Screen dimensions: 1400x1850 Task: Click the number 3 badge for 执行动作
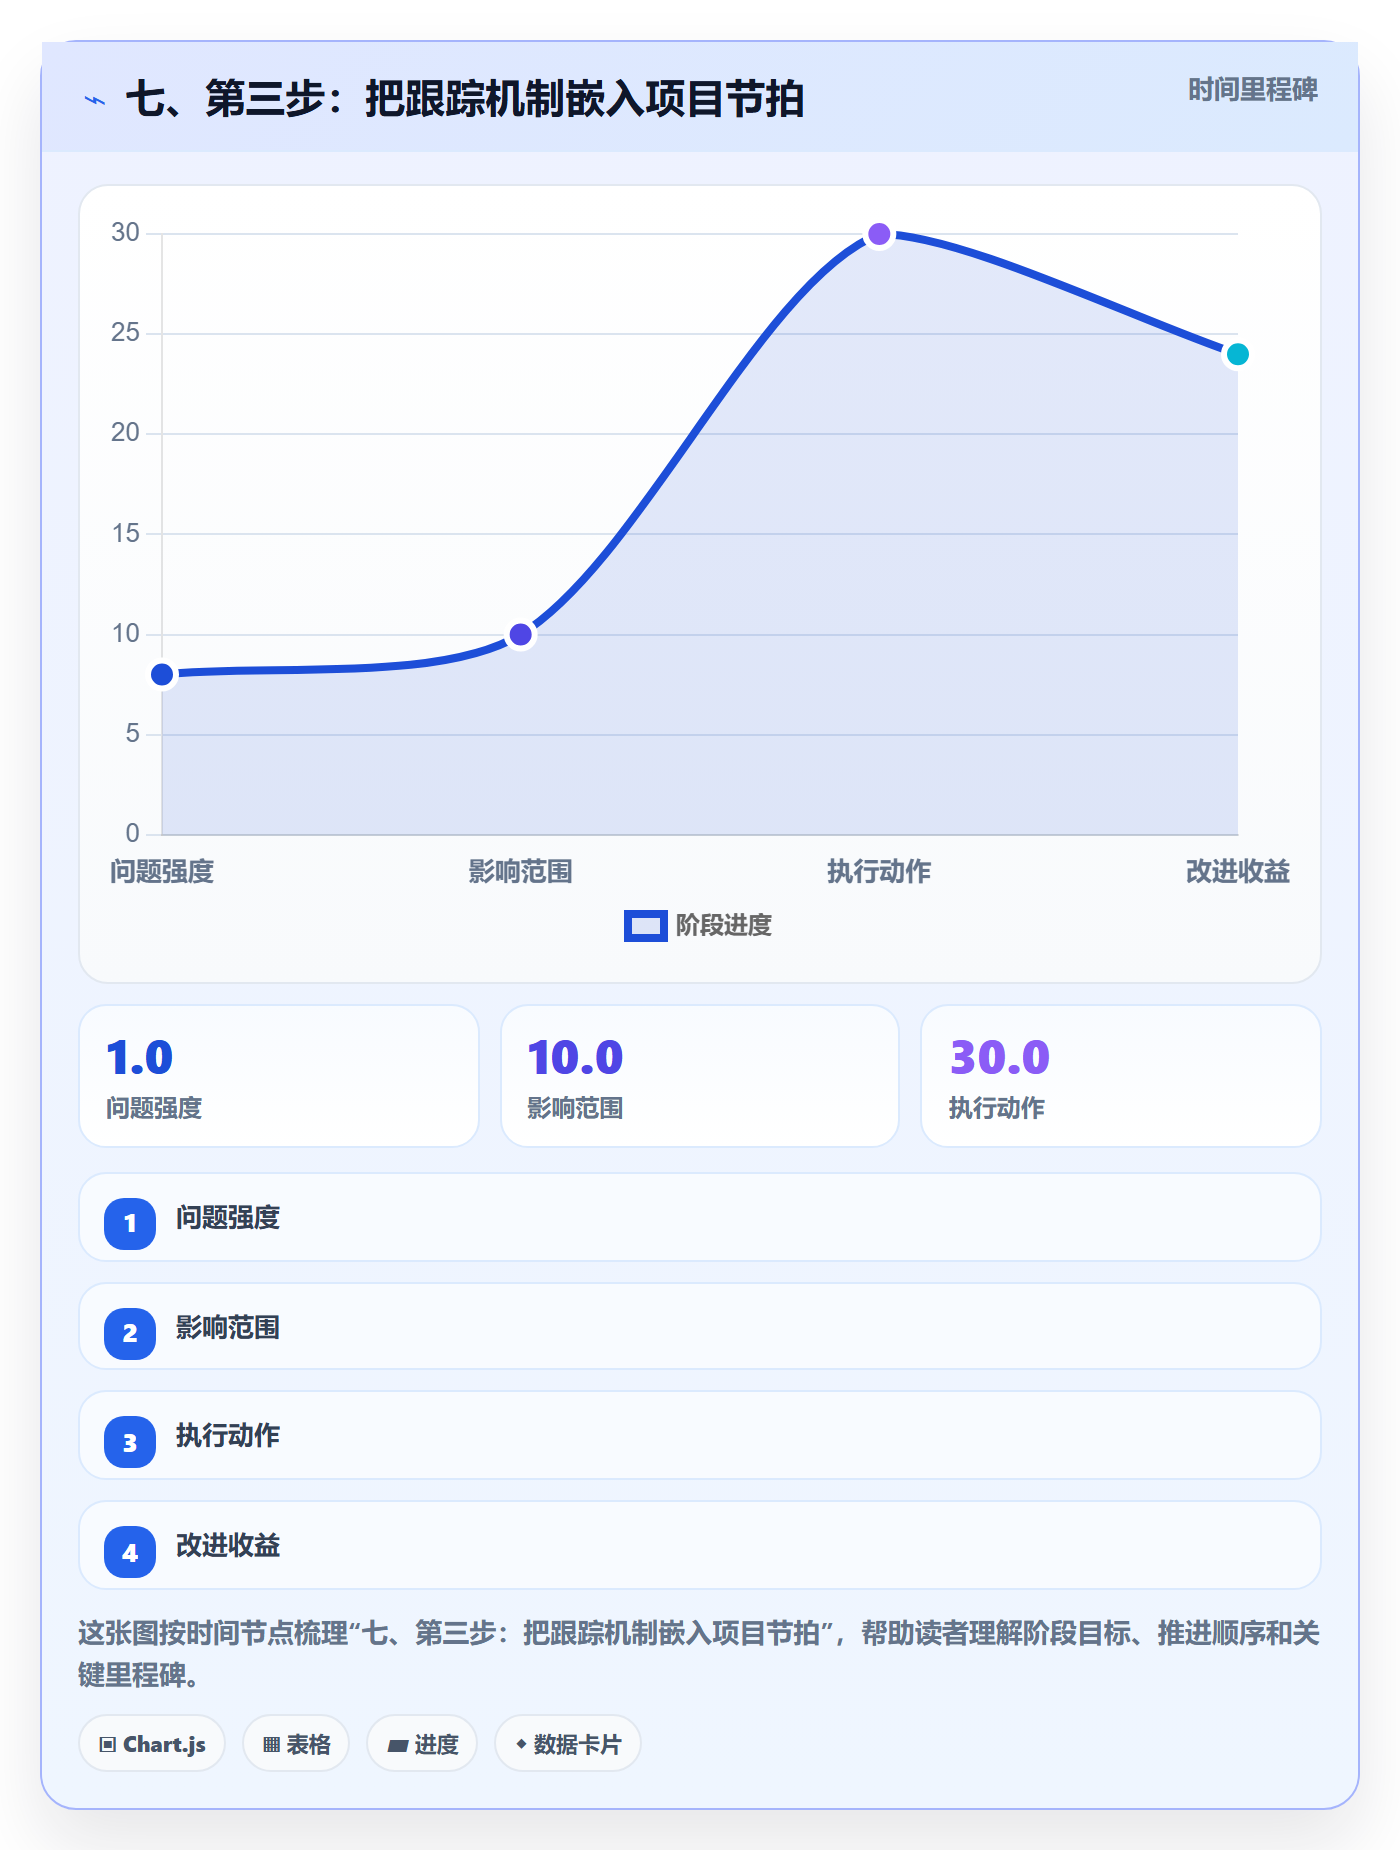coord(130,1442)
